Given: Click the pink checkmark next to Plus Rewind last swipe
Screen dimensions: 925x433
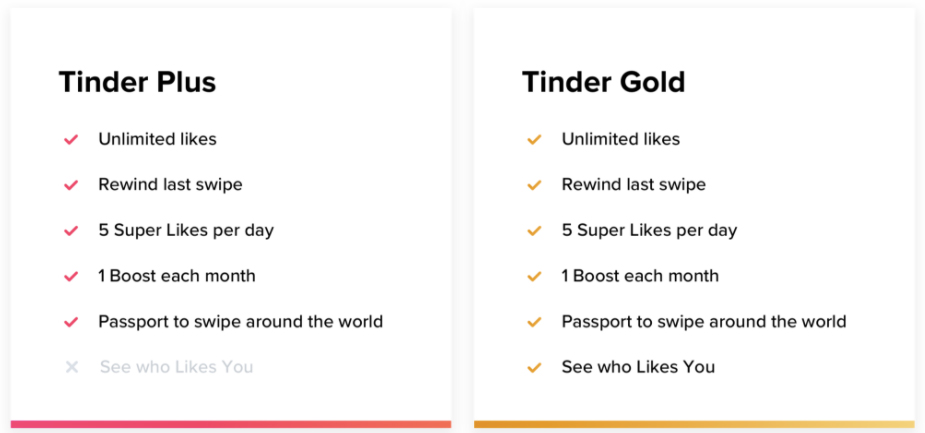Looking at the screenshot, I should (71, 185).
